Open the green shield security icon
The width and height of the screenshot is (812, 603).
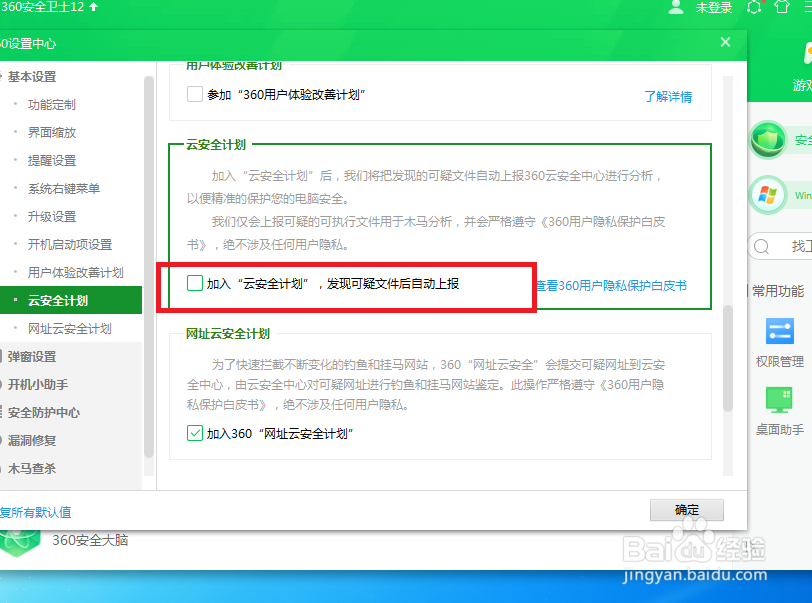pos(768,140)
